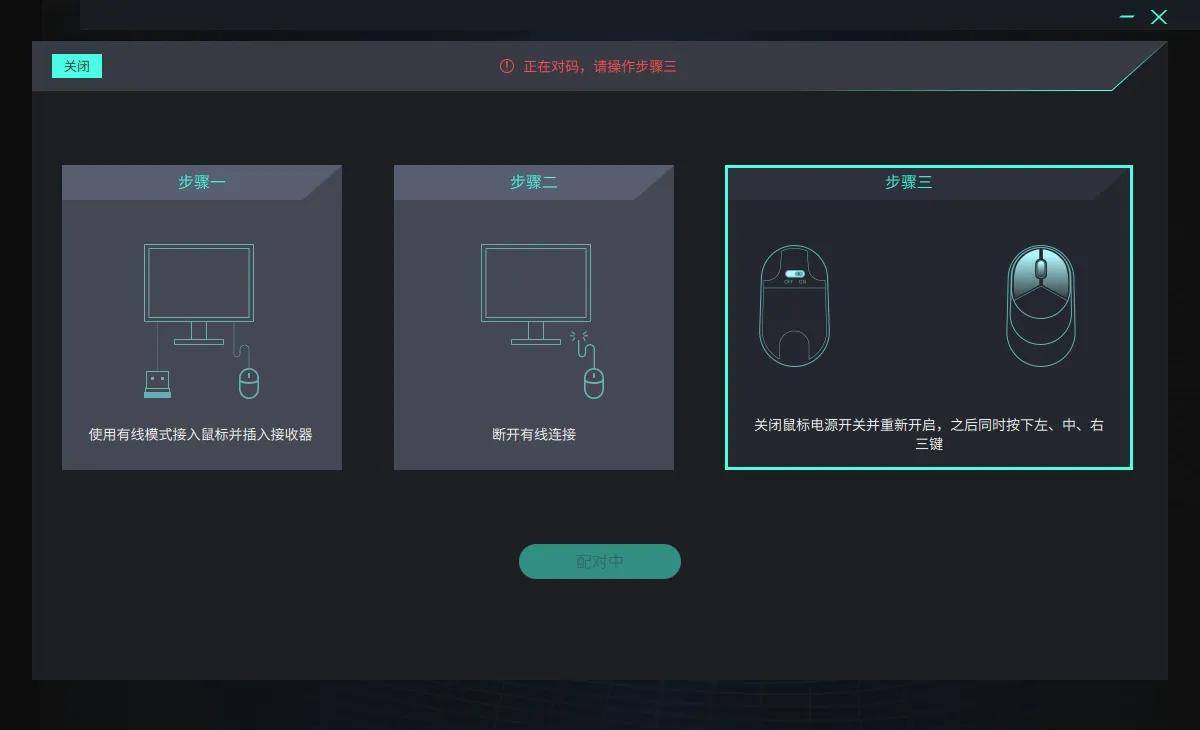
Task: Click the mouse top-view illustration
Action: click(1041, 305)
